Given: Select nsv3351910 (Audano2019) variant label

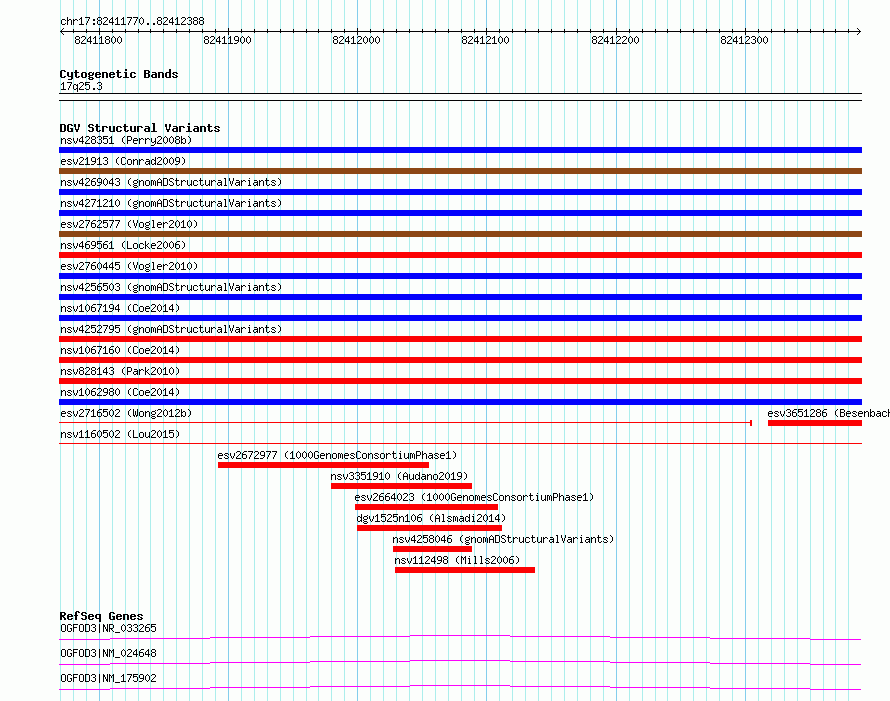Looking at the screenshot, I should (x=400, y=476).
